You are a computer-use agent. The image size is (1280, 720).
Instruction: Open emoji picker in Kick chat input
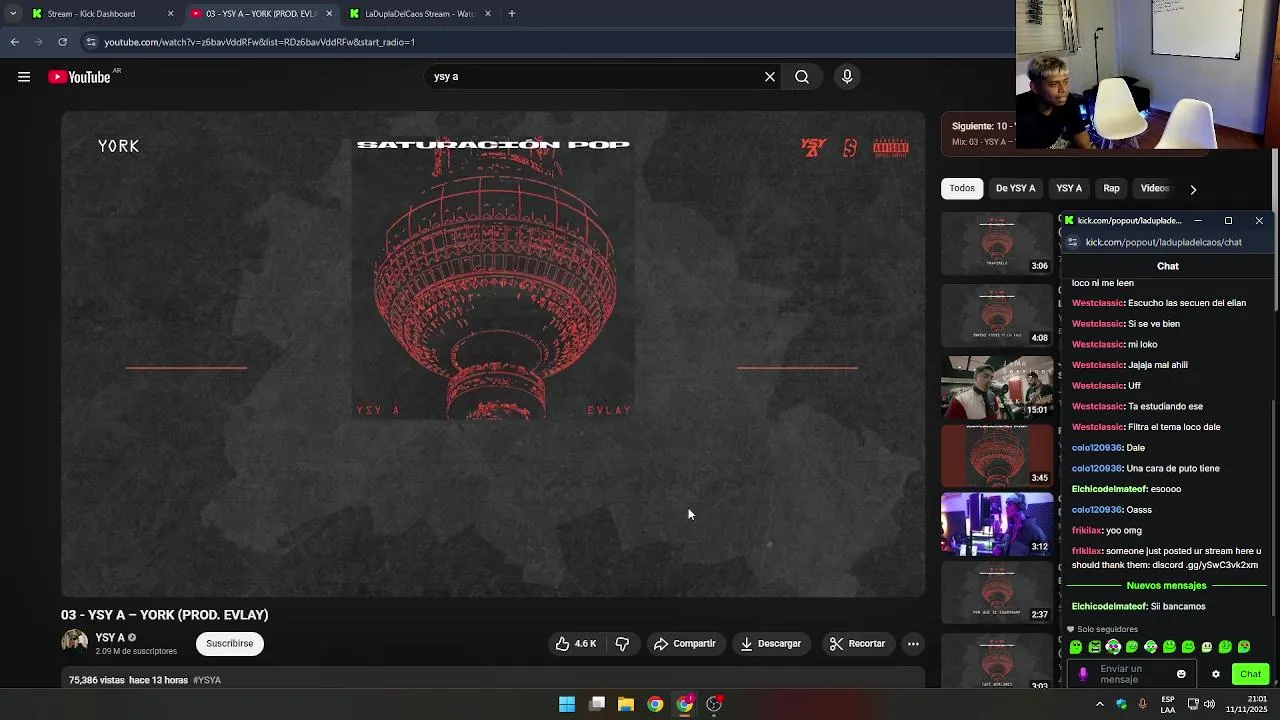pyautogui.click(x=1181, y=674)
